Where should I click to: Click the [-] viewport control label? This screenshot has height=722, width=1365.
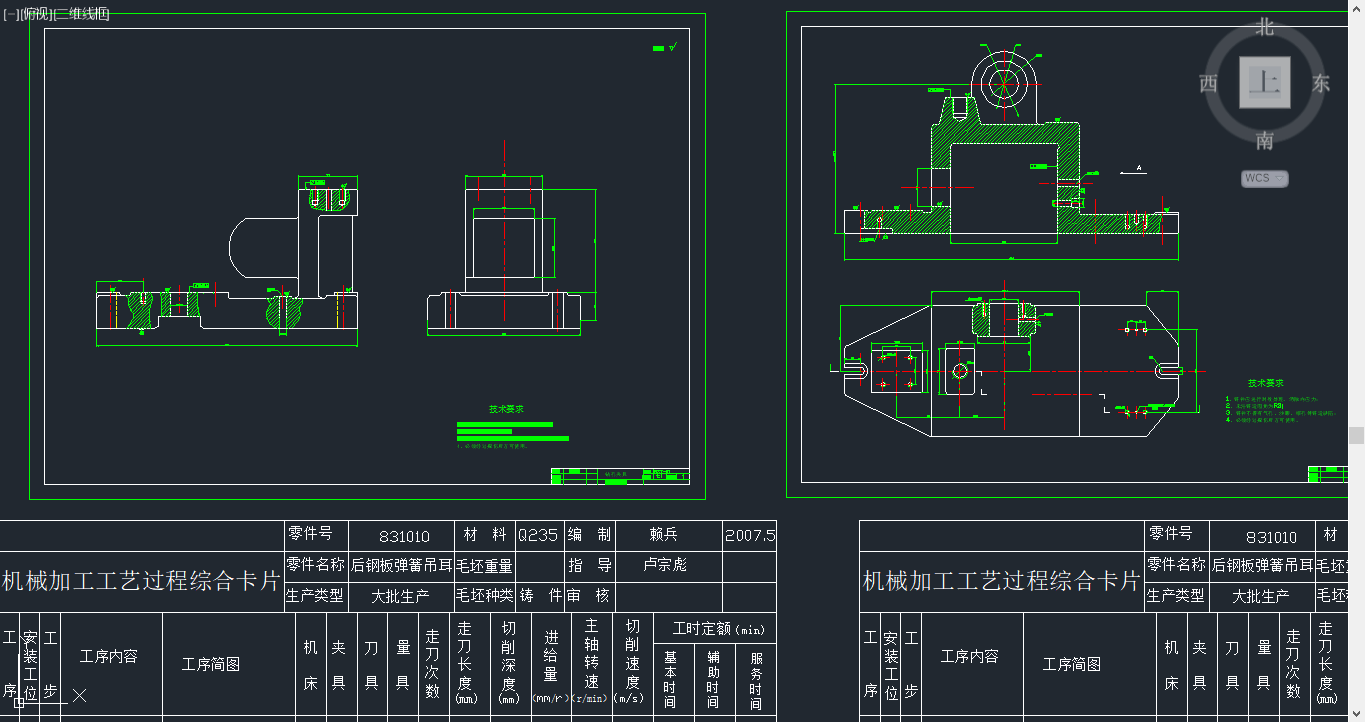[x=9, y=14]
